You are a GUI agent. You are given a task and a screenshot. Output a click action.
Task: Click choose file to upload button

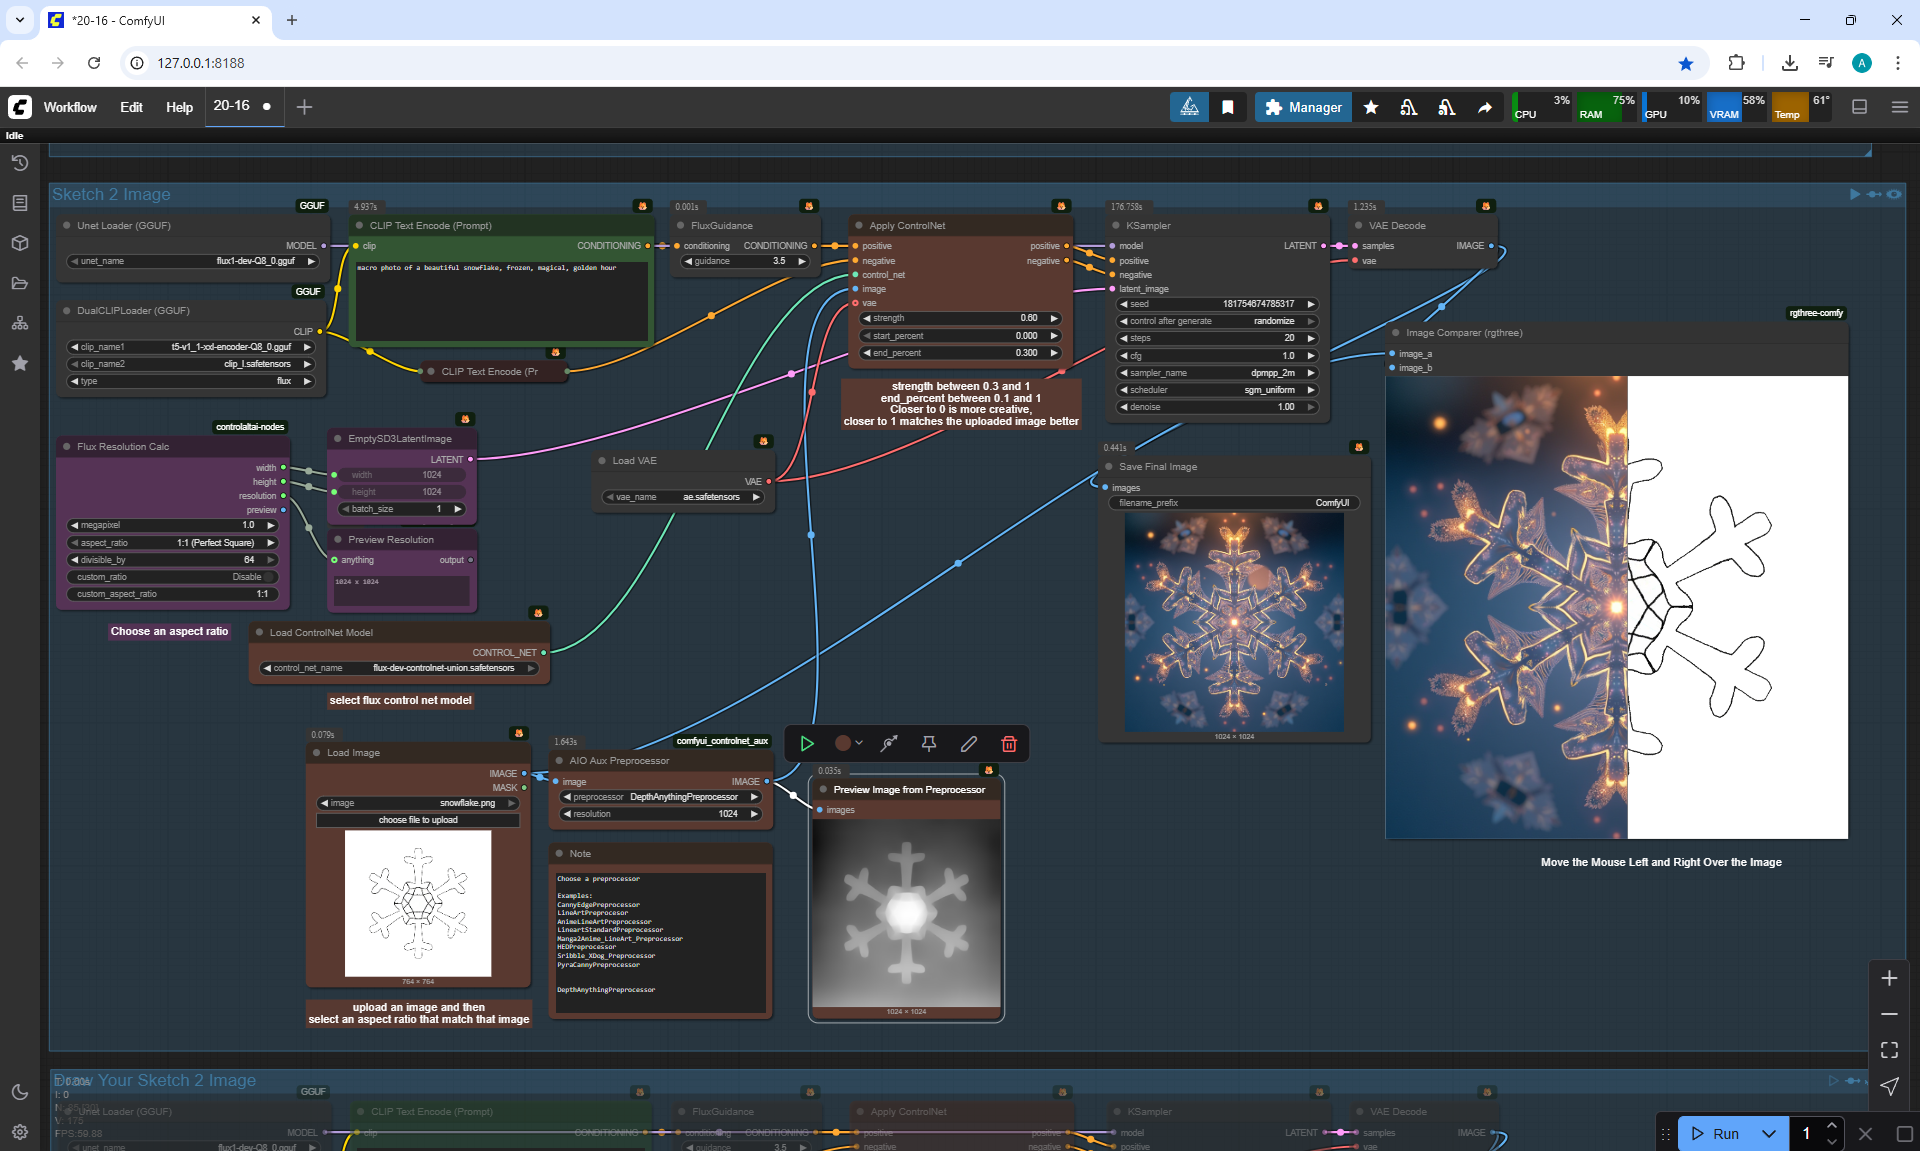pyautogui.click(x=418, y=820)
